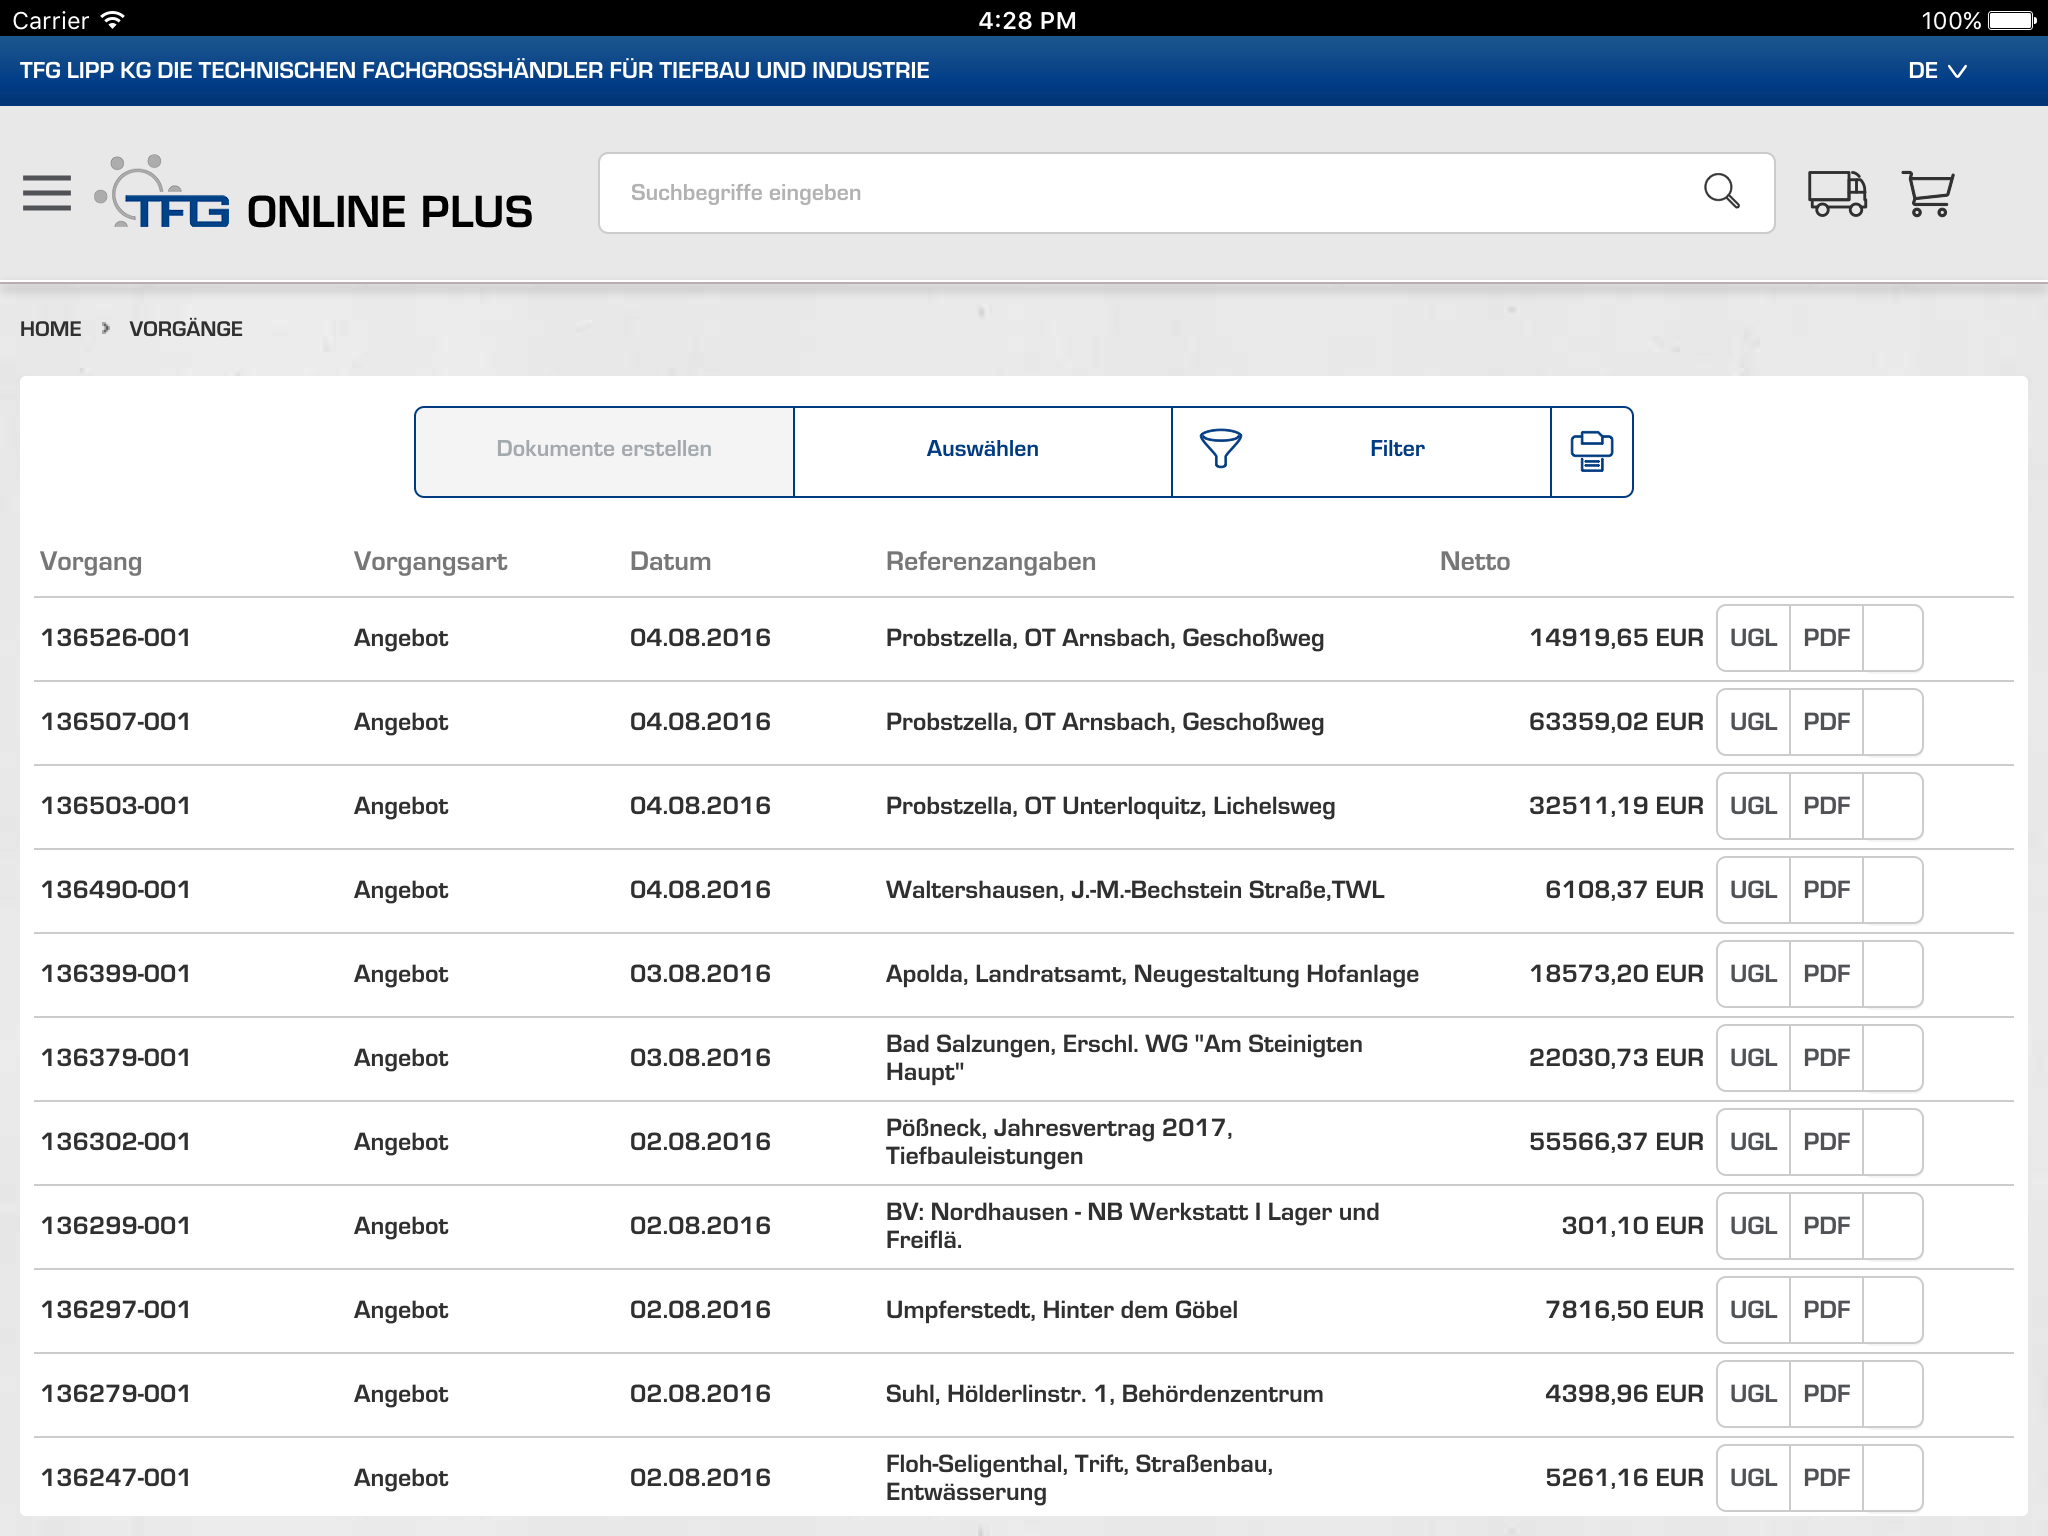Tap the TFG Online Plus logo

(x=315, y=195)
